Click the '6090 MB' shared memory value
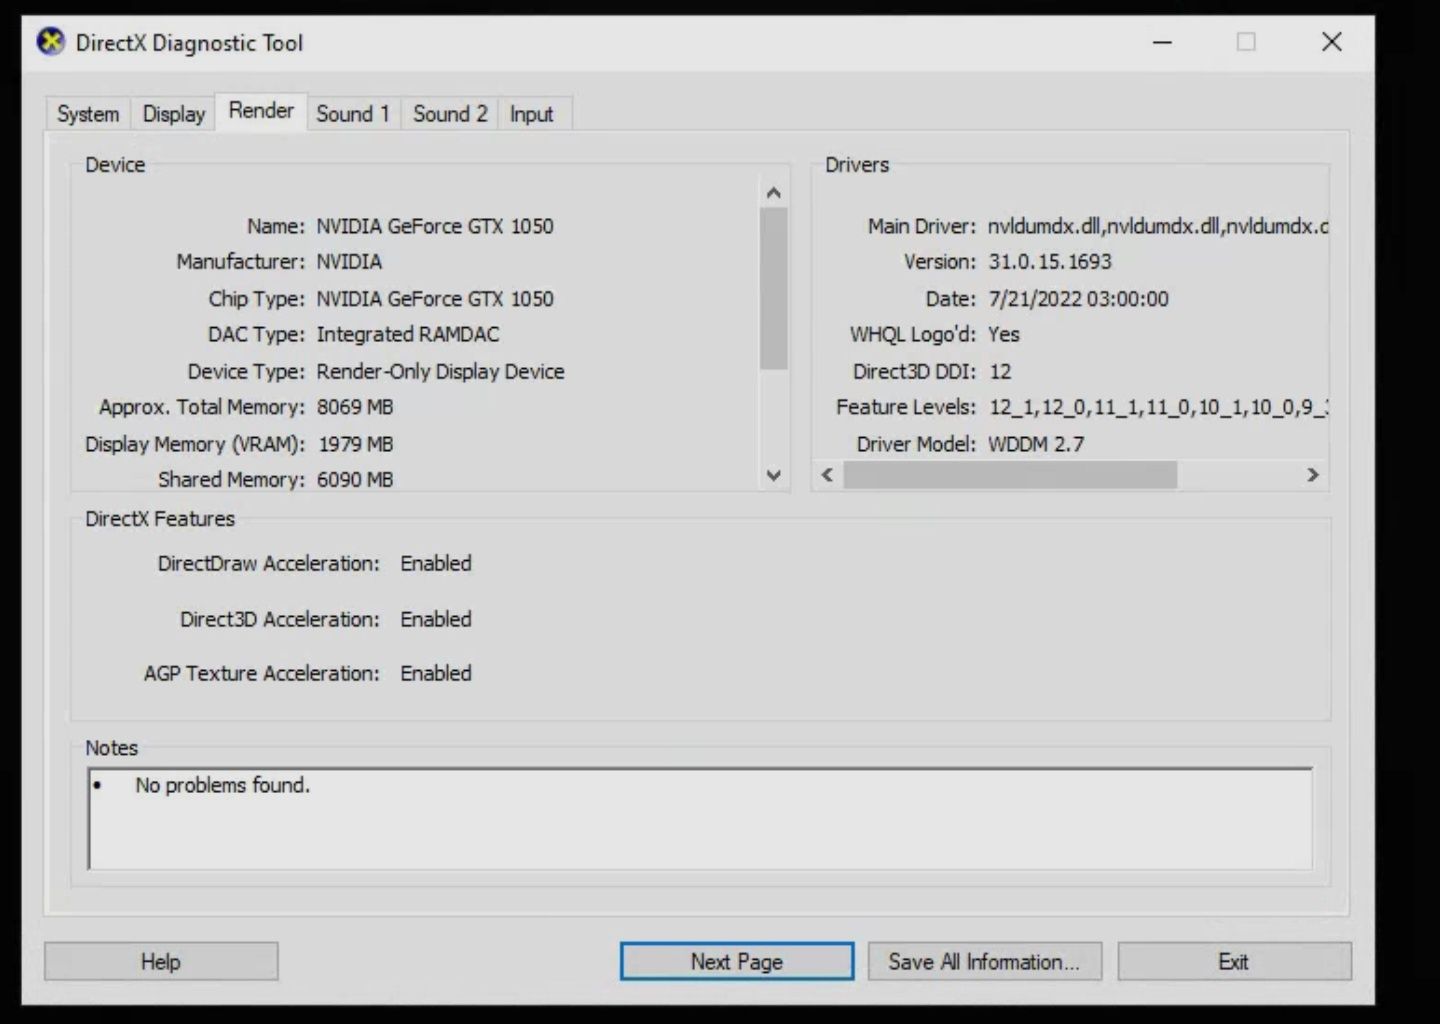1440x1024 pixels. (355, 480)
